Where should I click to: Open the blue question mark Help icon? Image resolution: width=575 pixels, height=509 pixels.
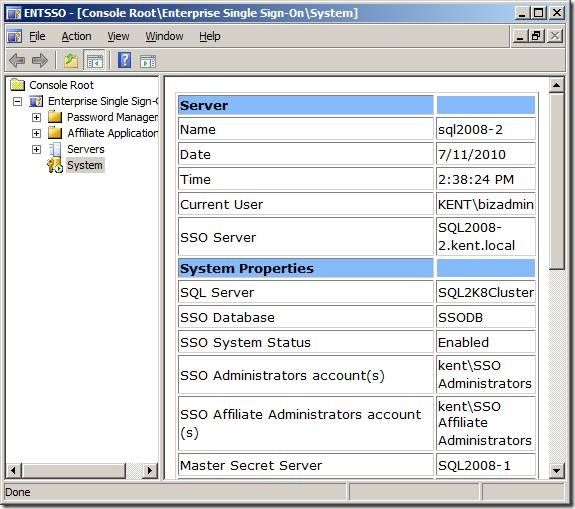tap(125, 60)
